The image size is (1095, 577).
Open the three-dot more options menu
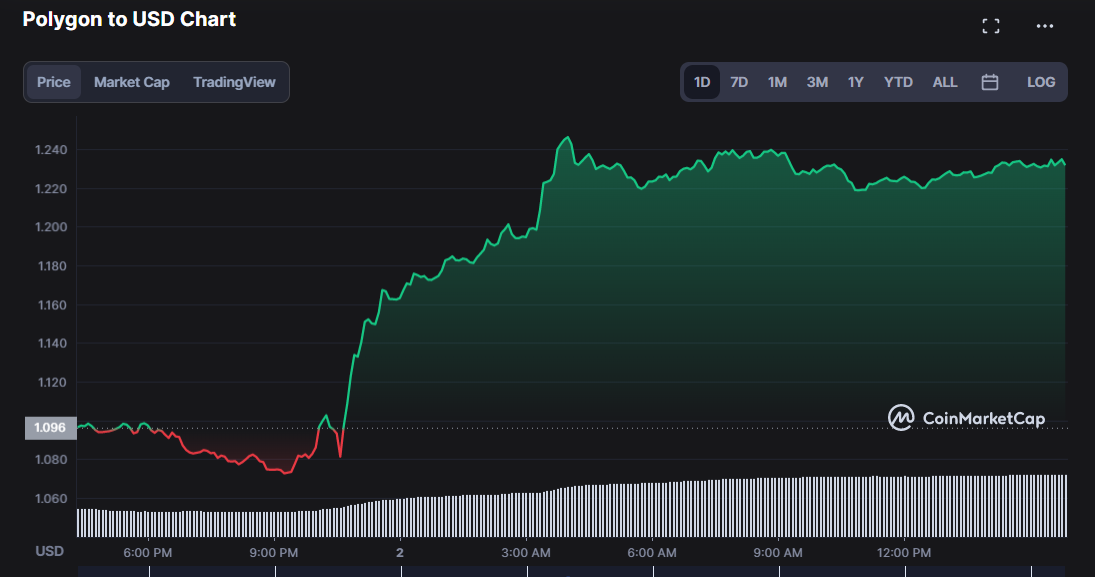[1045, 27]
